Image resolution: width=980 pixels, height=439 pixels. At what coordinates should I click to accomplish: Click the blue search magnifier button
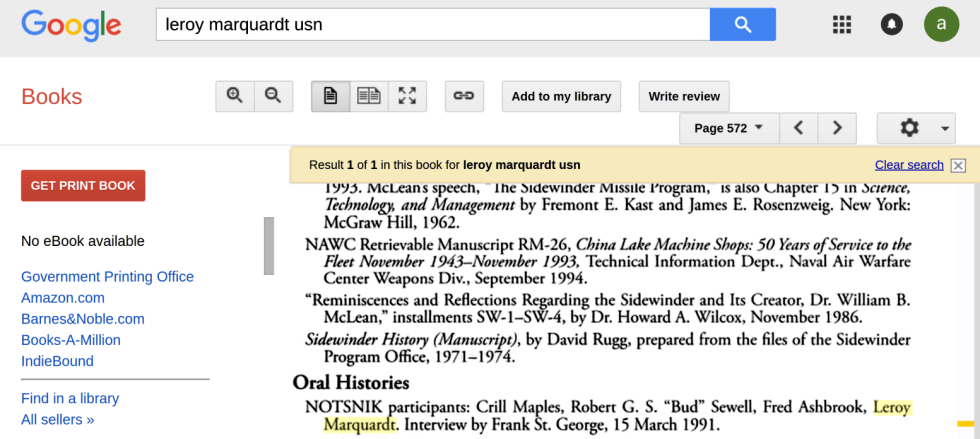742,25
